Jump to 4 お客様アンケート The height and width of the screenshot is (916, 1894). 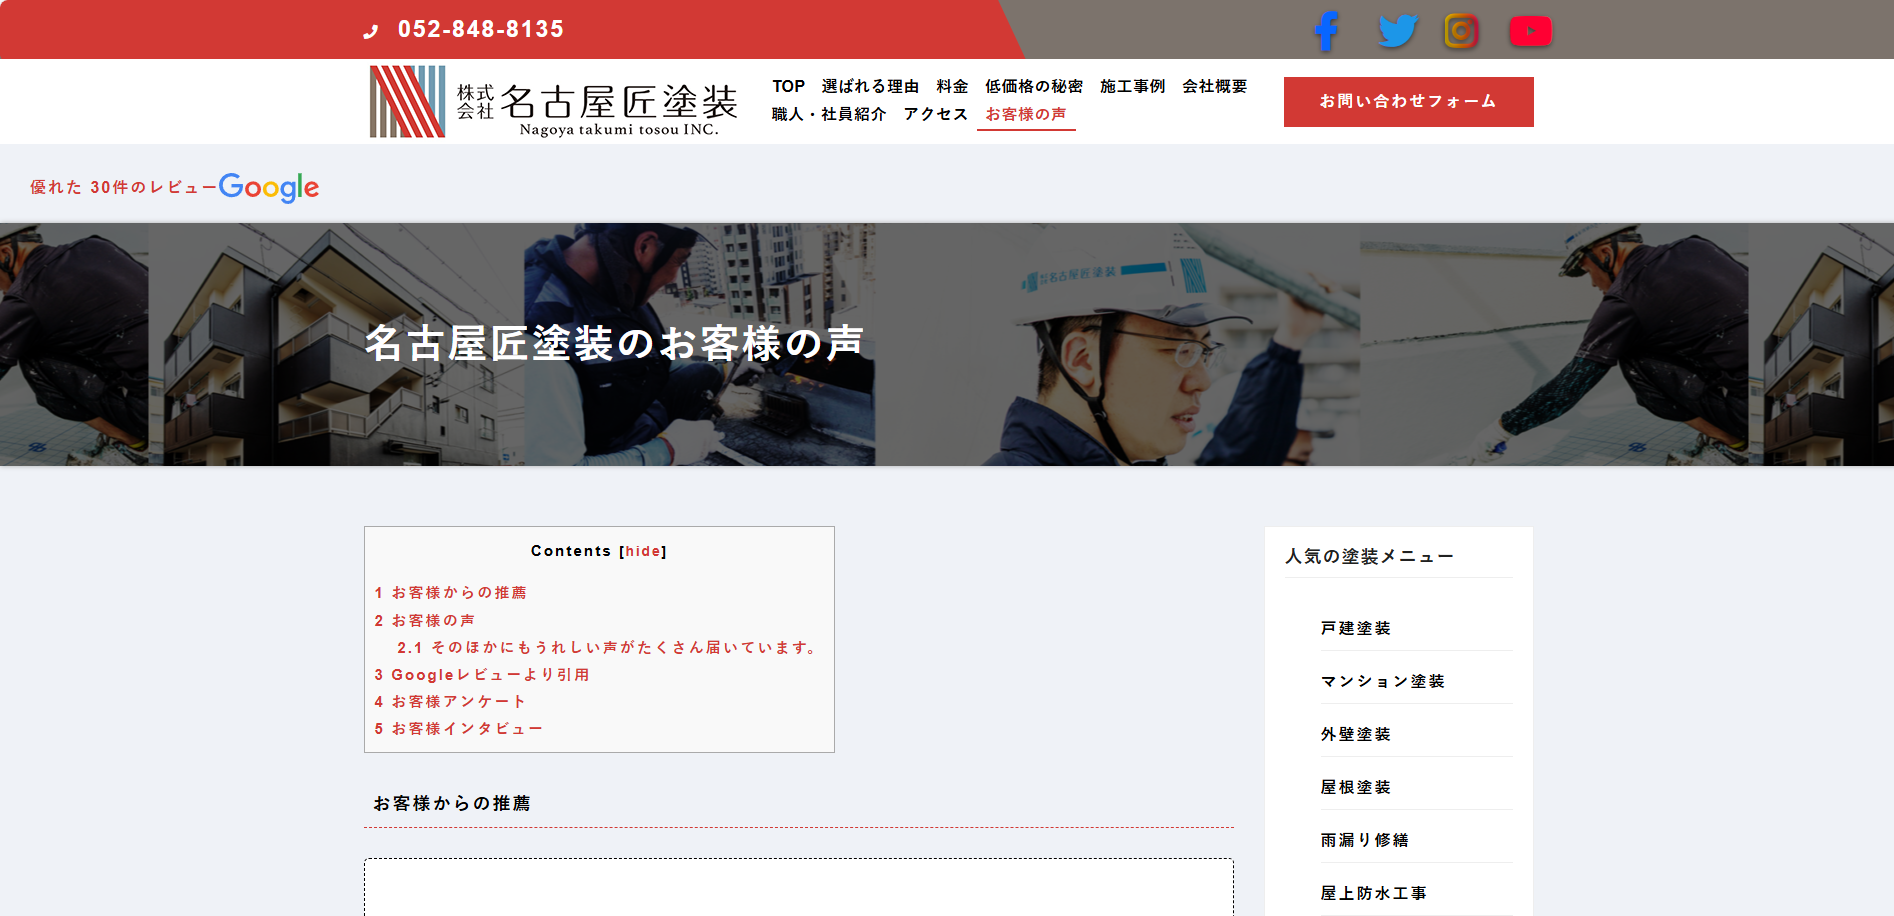450,702
